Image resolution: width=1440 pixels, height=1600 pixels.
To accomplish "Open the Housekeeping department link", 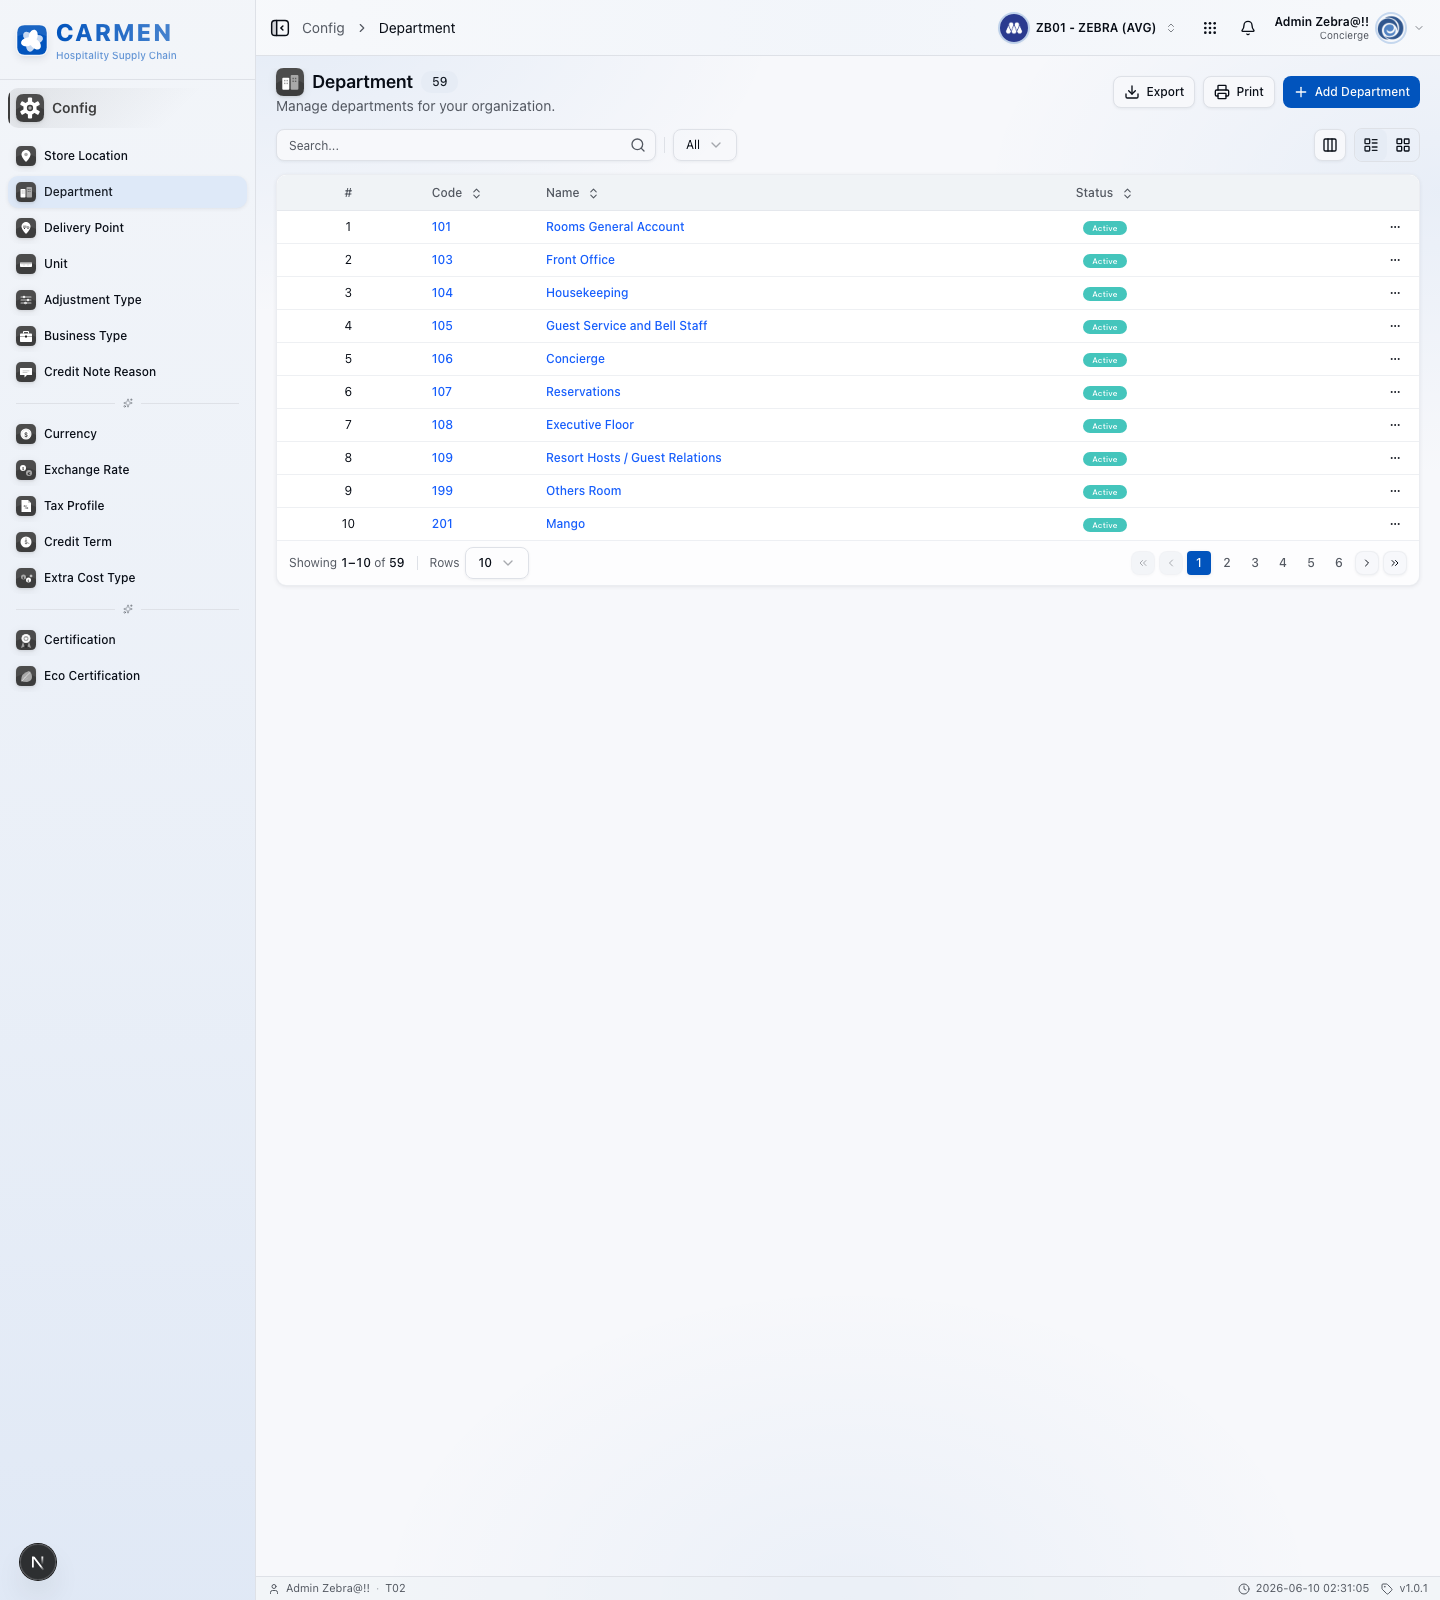I will click(587, 293).
